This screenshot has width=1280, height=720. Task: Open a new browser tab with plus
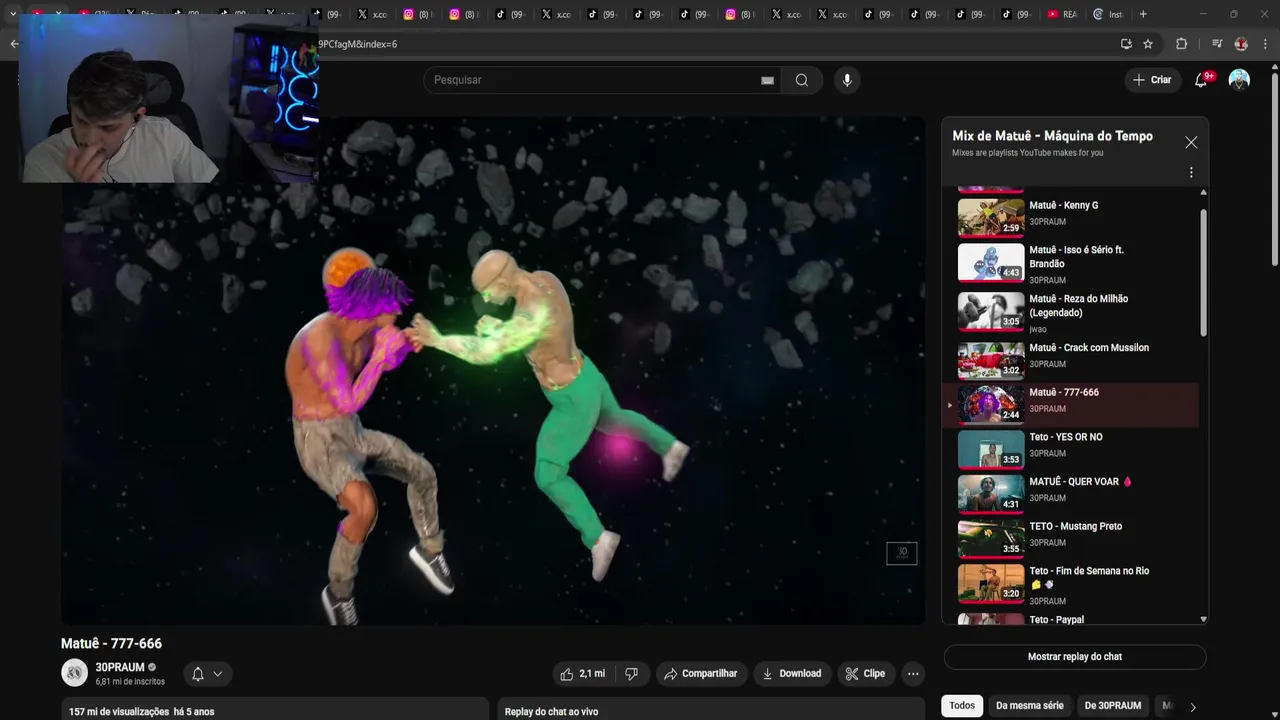point(1143,14)
